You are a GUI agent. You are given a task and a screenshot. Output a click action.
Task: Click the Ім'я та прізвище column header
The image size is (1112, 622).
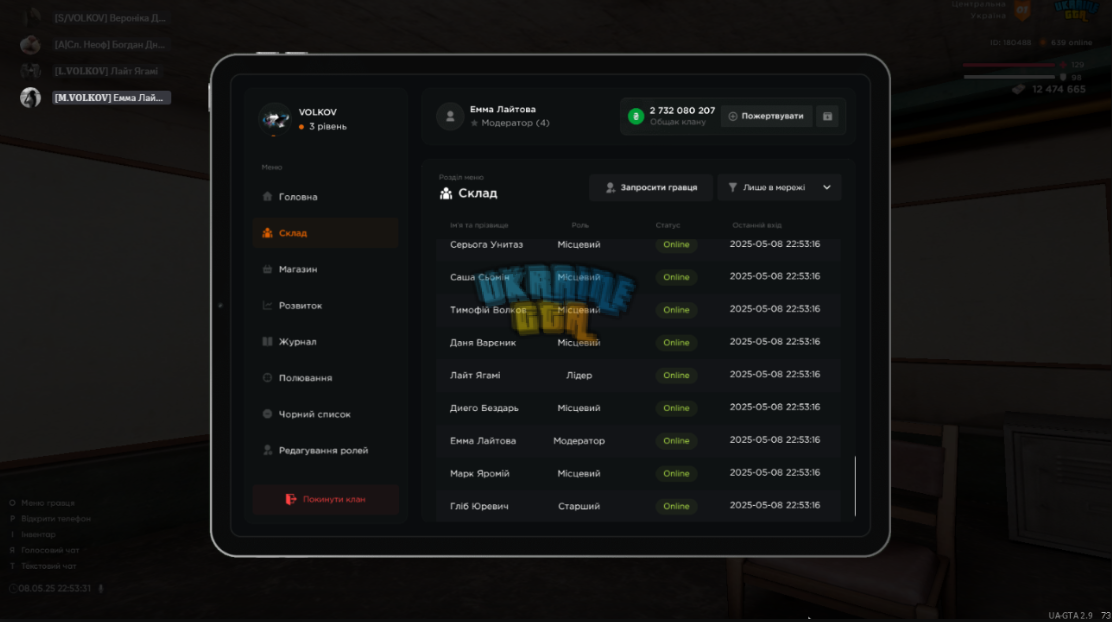click(479, 226)
